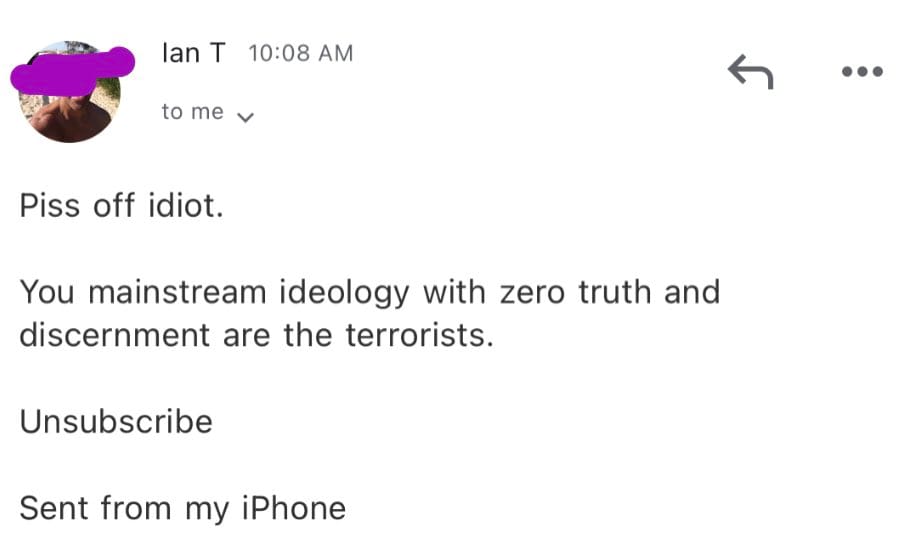
Task: Click the "Unsubscribe" text in the email
Action: click(x=116, y=421)
